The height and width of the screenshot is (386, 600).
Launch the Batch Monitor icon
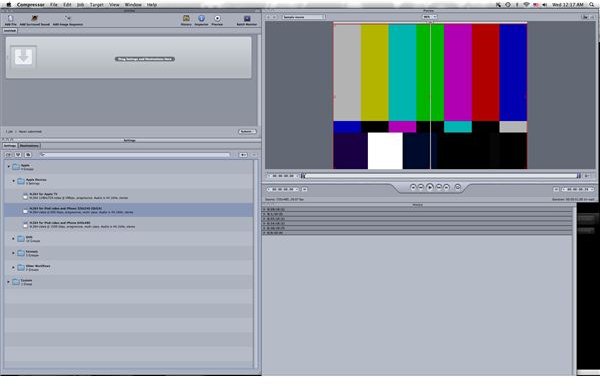click(247, 19)
